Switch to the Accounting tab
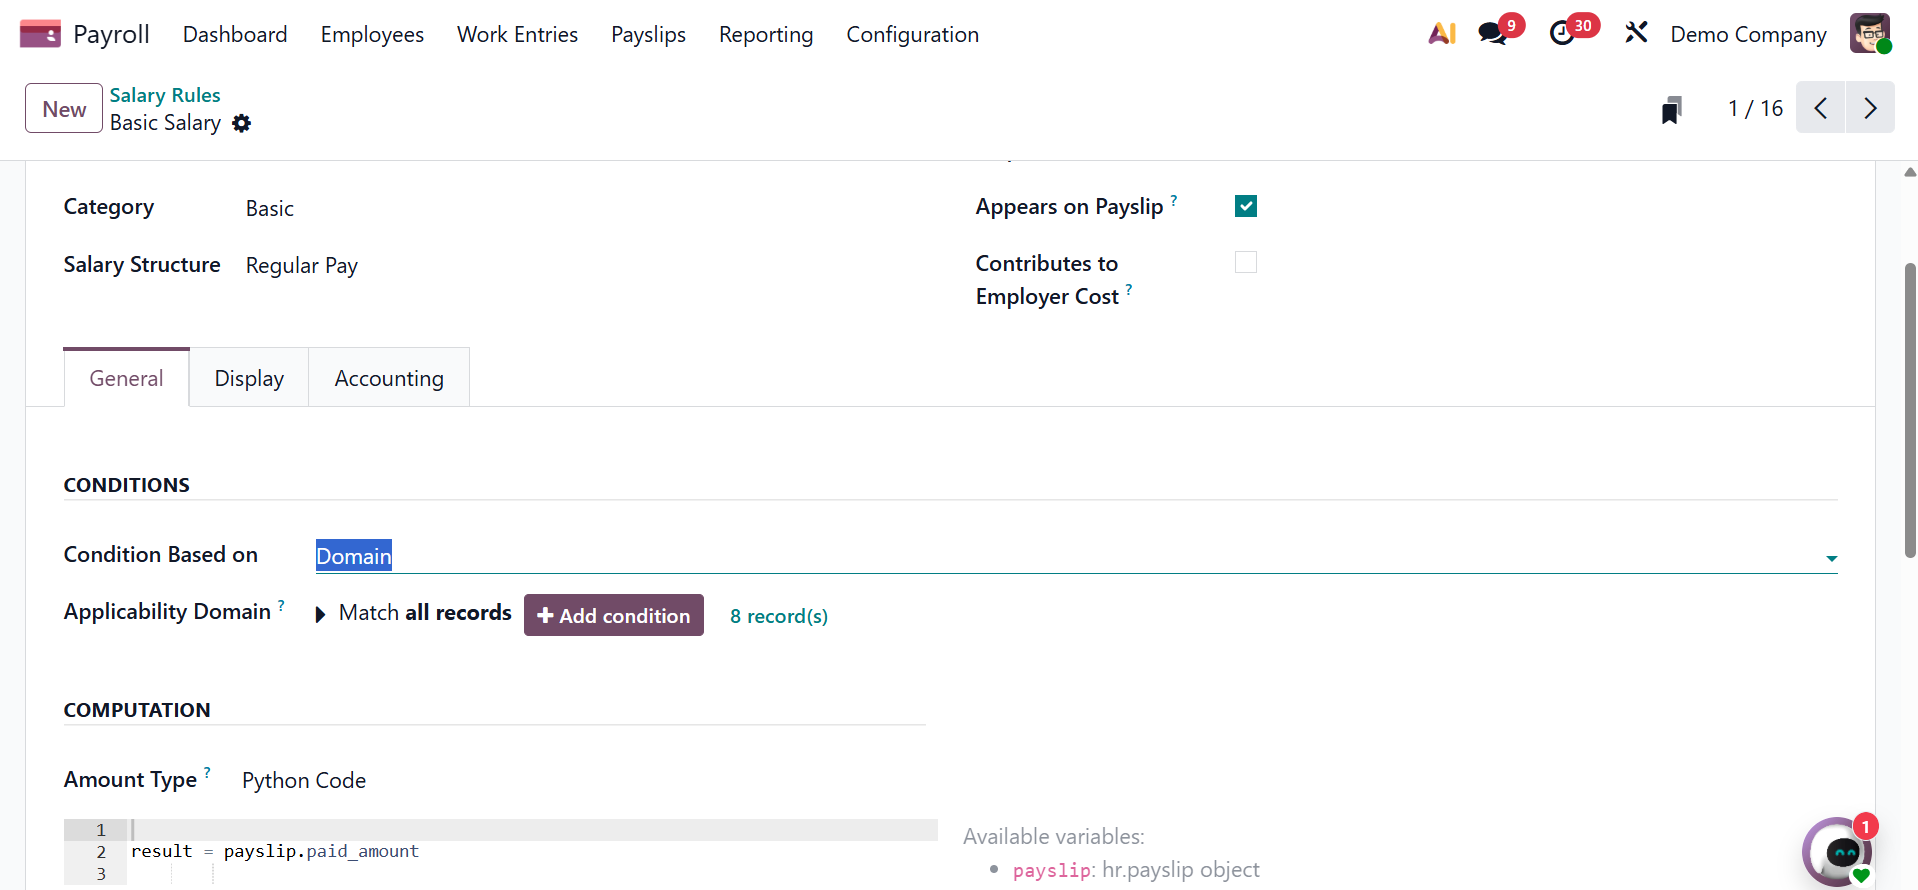 click(x=389, y=378)
